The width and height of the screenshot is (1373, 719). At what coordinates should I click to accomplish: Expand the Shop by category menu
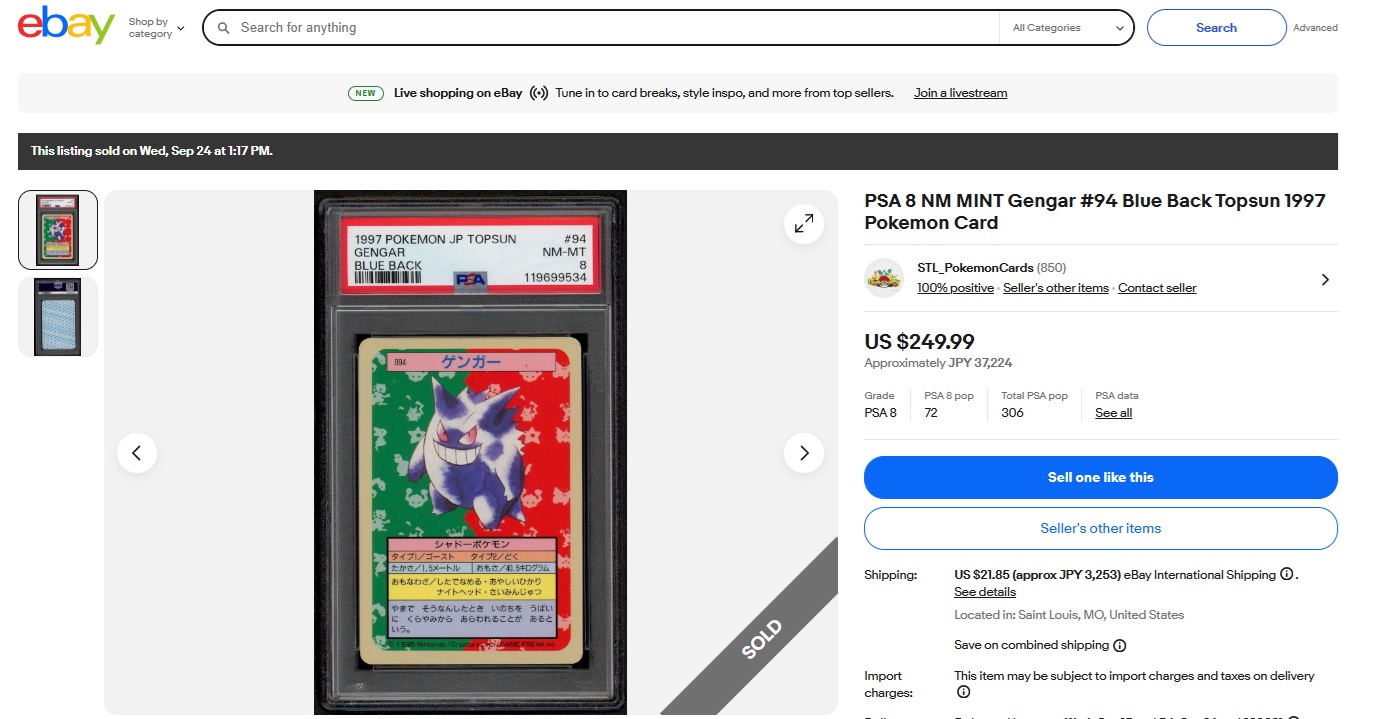[x=156, y=28]
